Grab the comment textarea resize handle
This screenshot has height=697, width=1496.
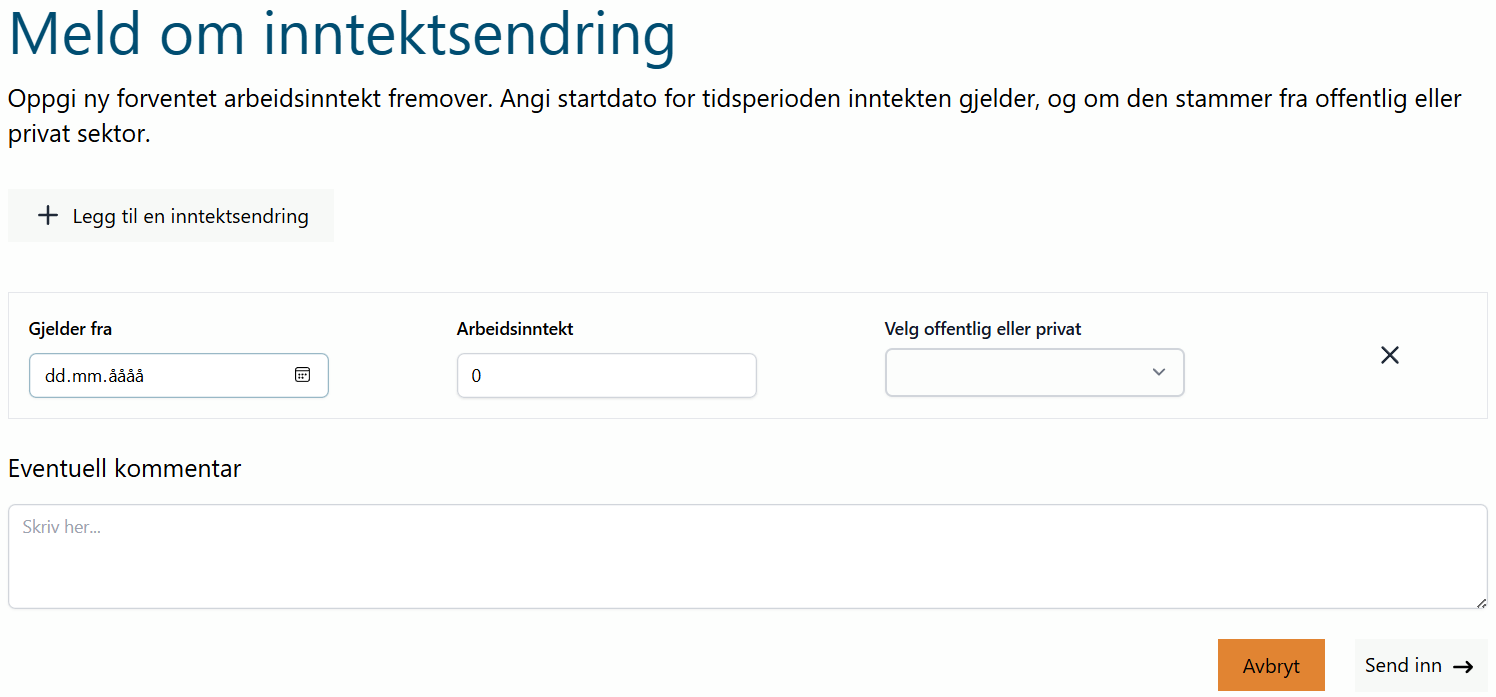pos(1481,602)
